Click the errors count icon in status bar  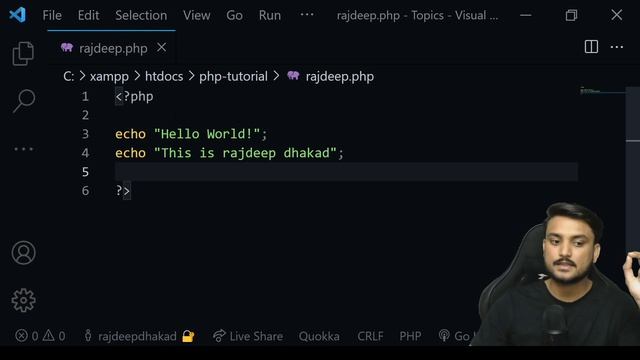[22, 336]
